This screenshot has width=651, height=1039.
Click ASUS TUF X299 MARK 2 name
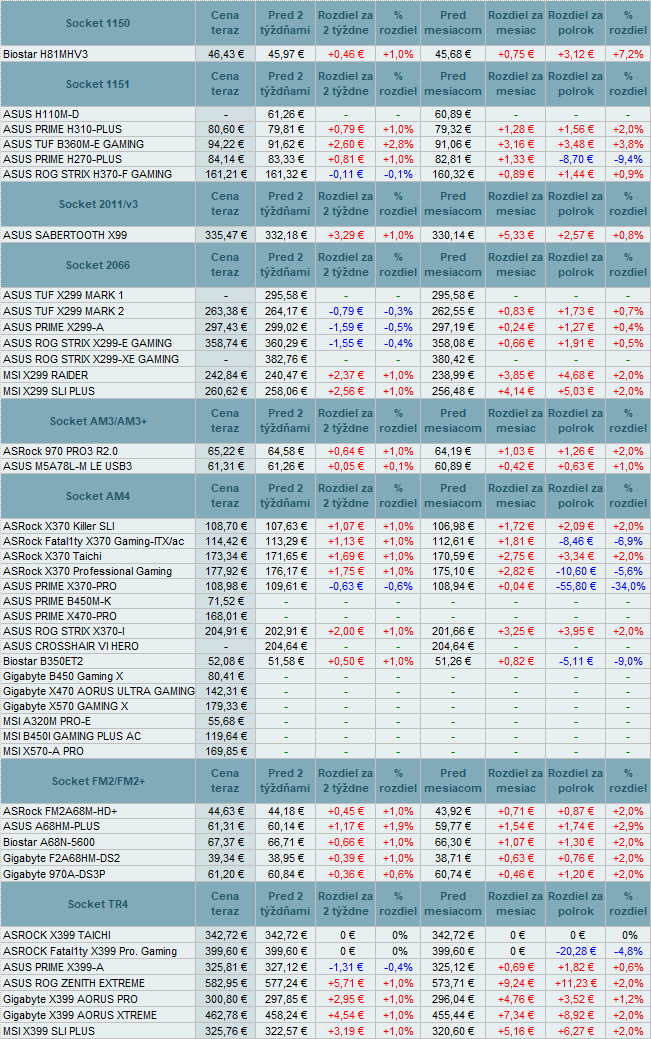pos(64,311)
